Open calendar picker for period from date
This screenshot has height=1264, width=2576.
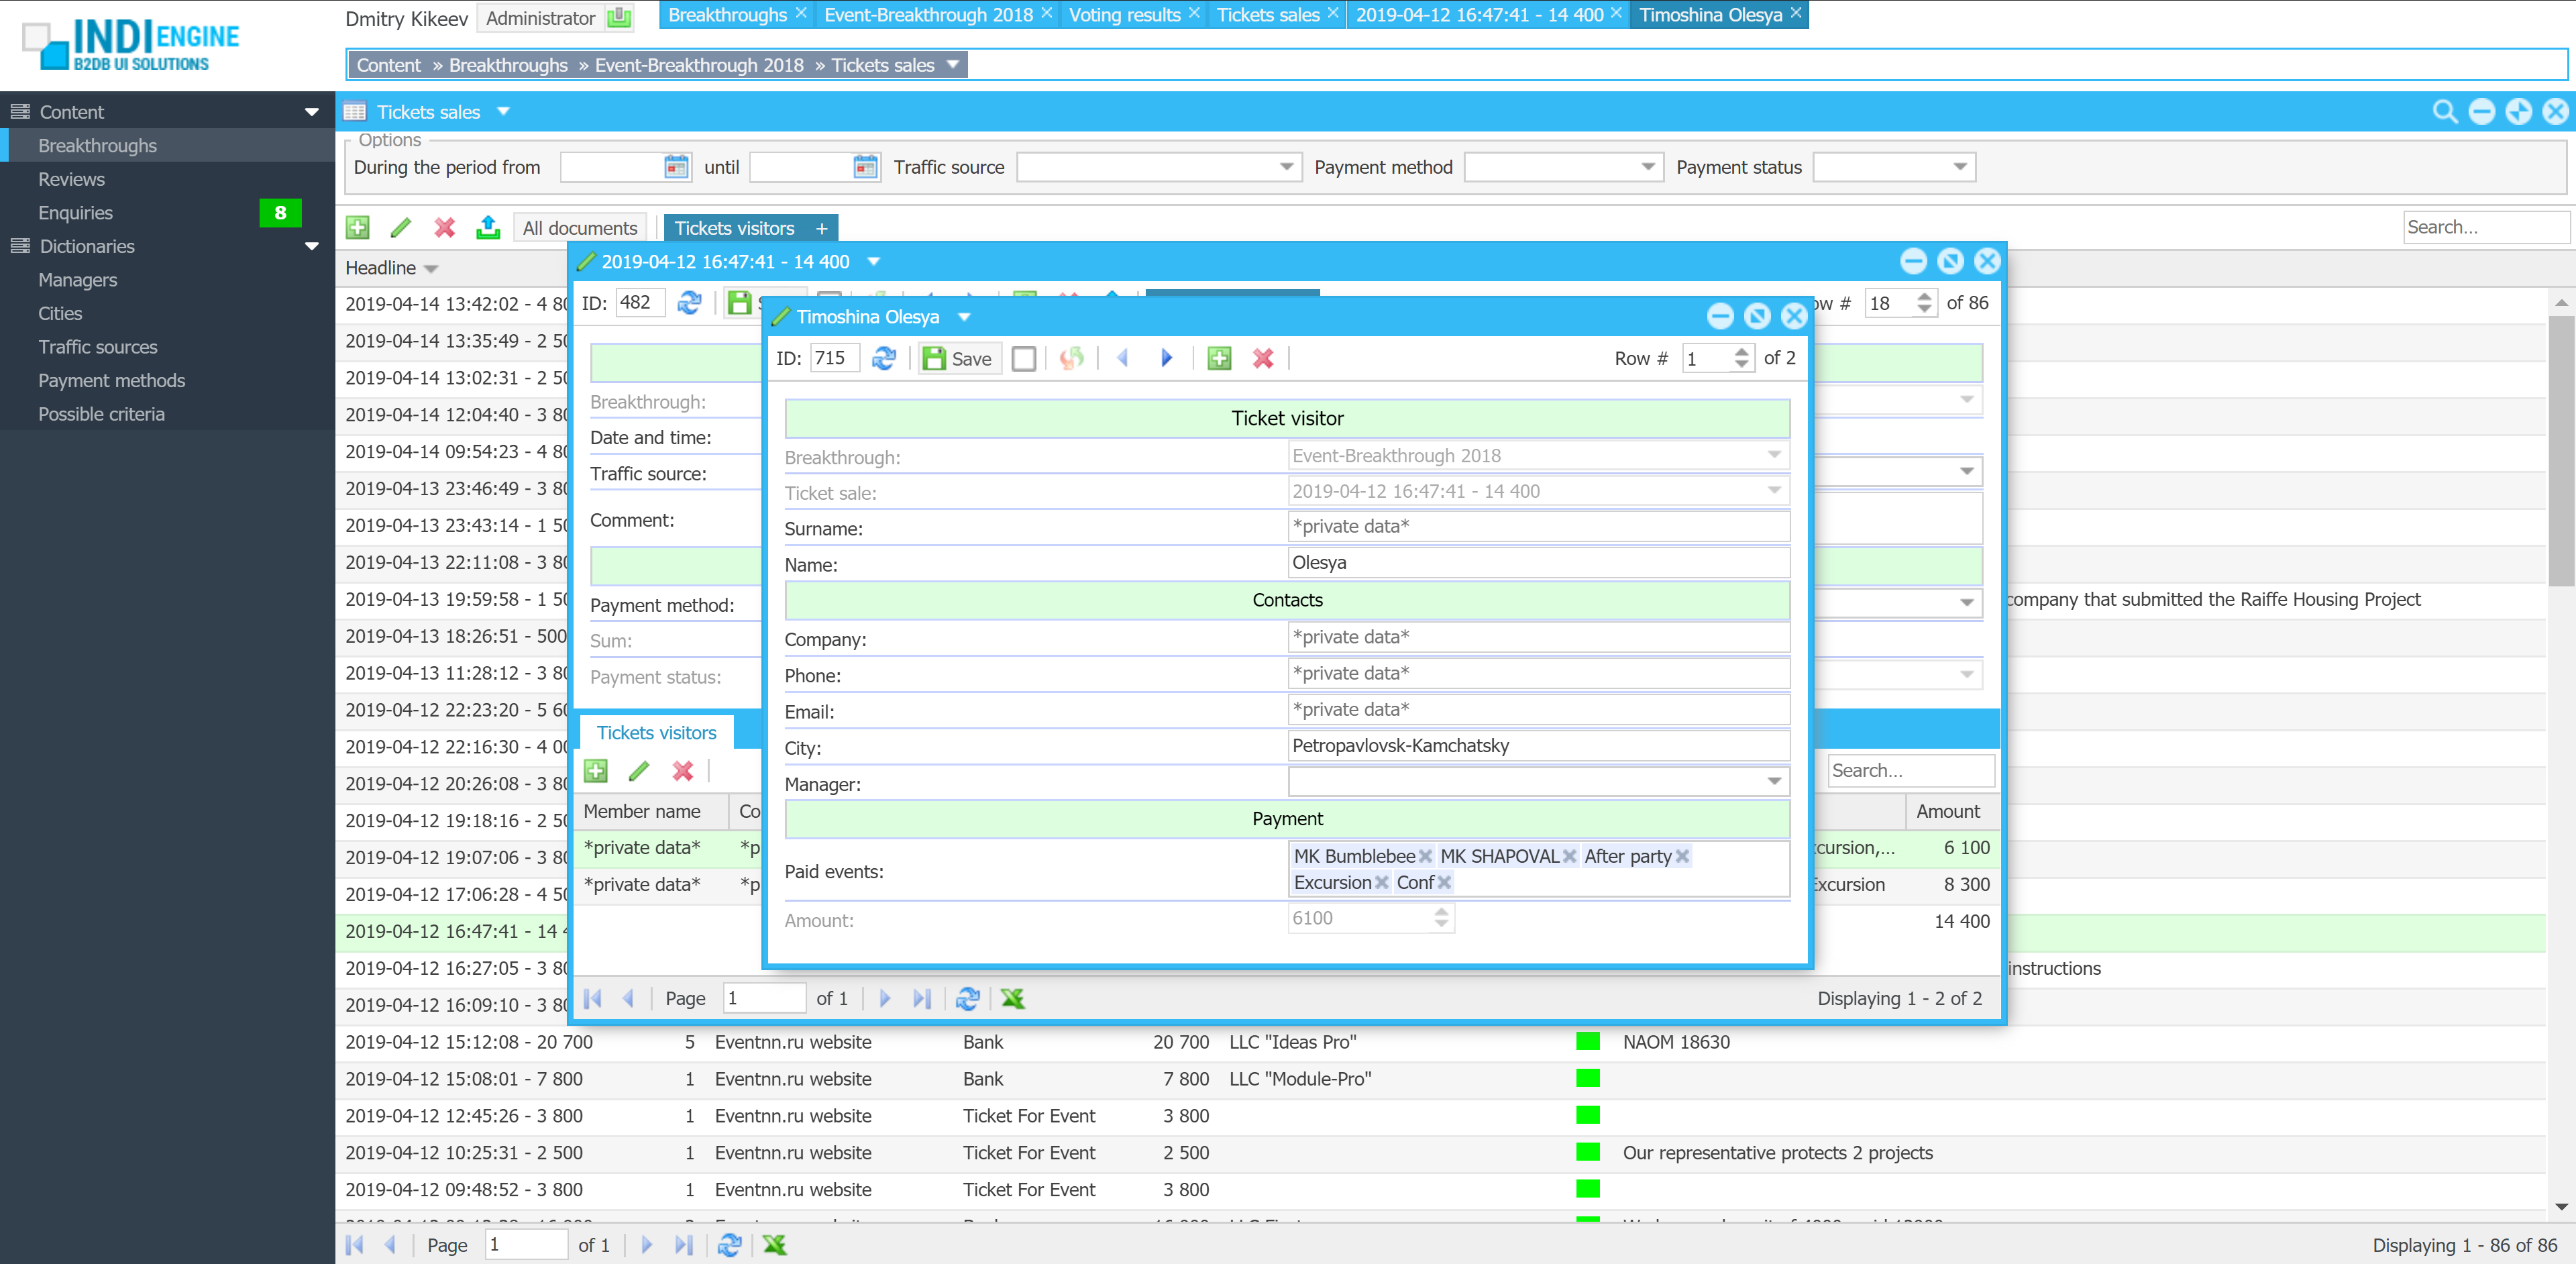coord(676,167)
